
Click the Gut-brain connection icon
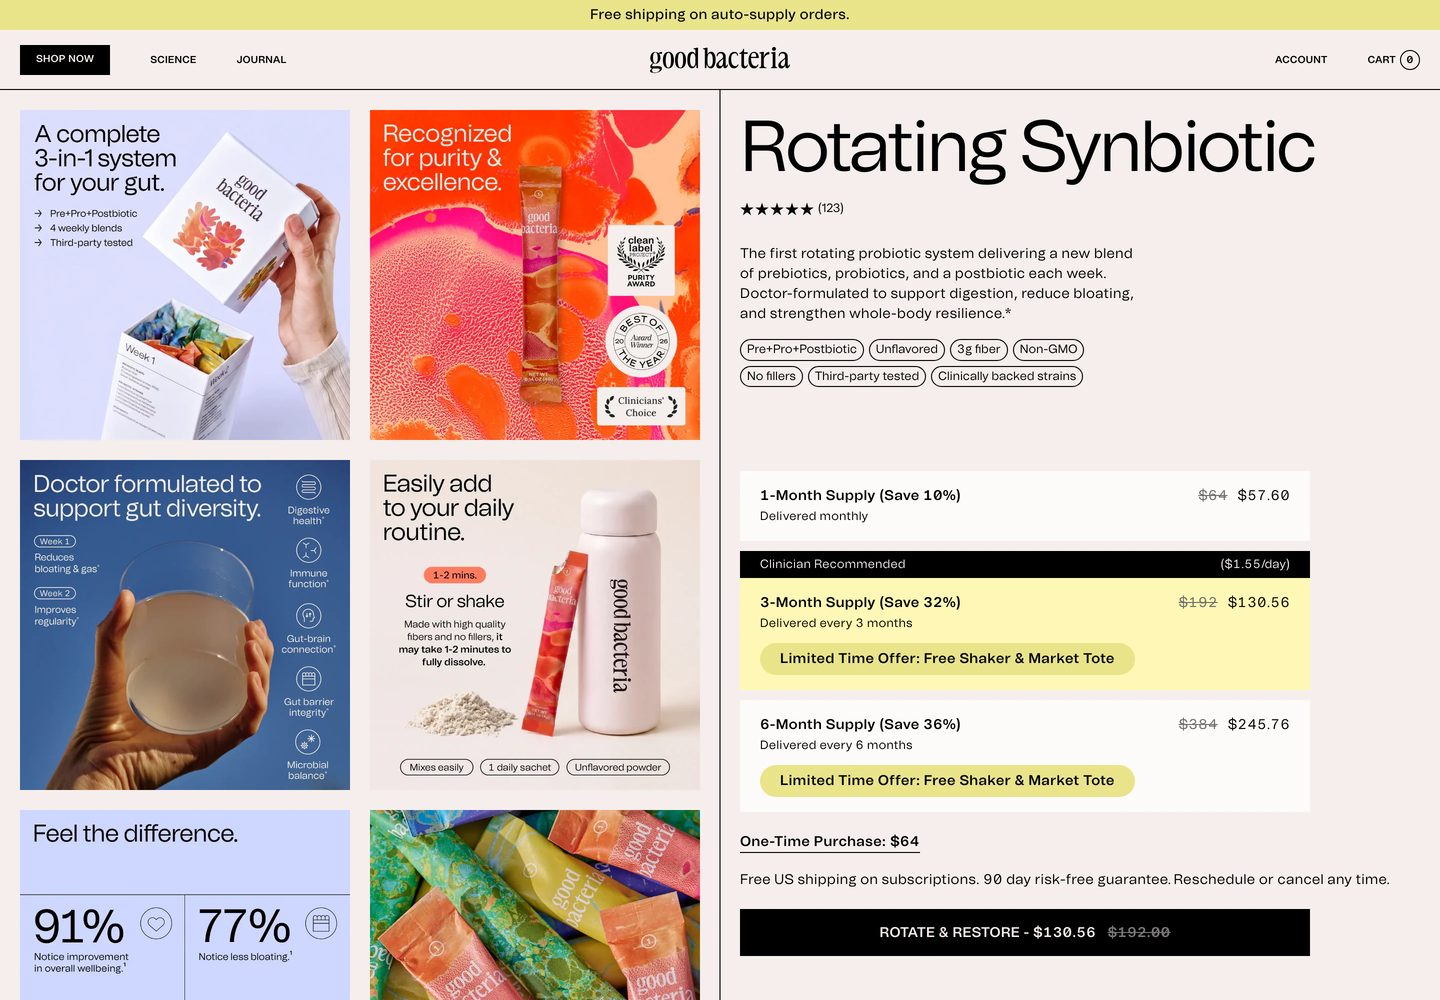[309, 615]
